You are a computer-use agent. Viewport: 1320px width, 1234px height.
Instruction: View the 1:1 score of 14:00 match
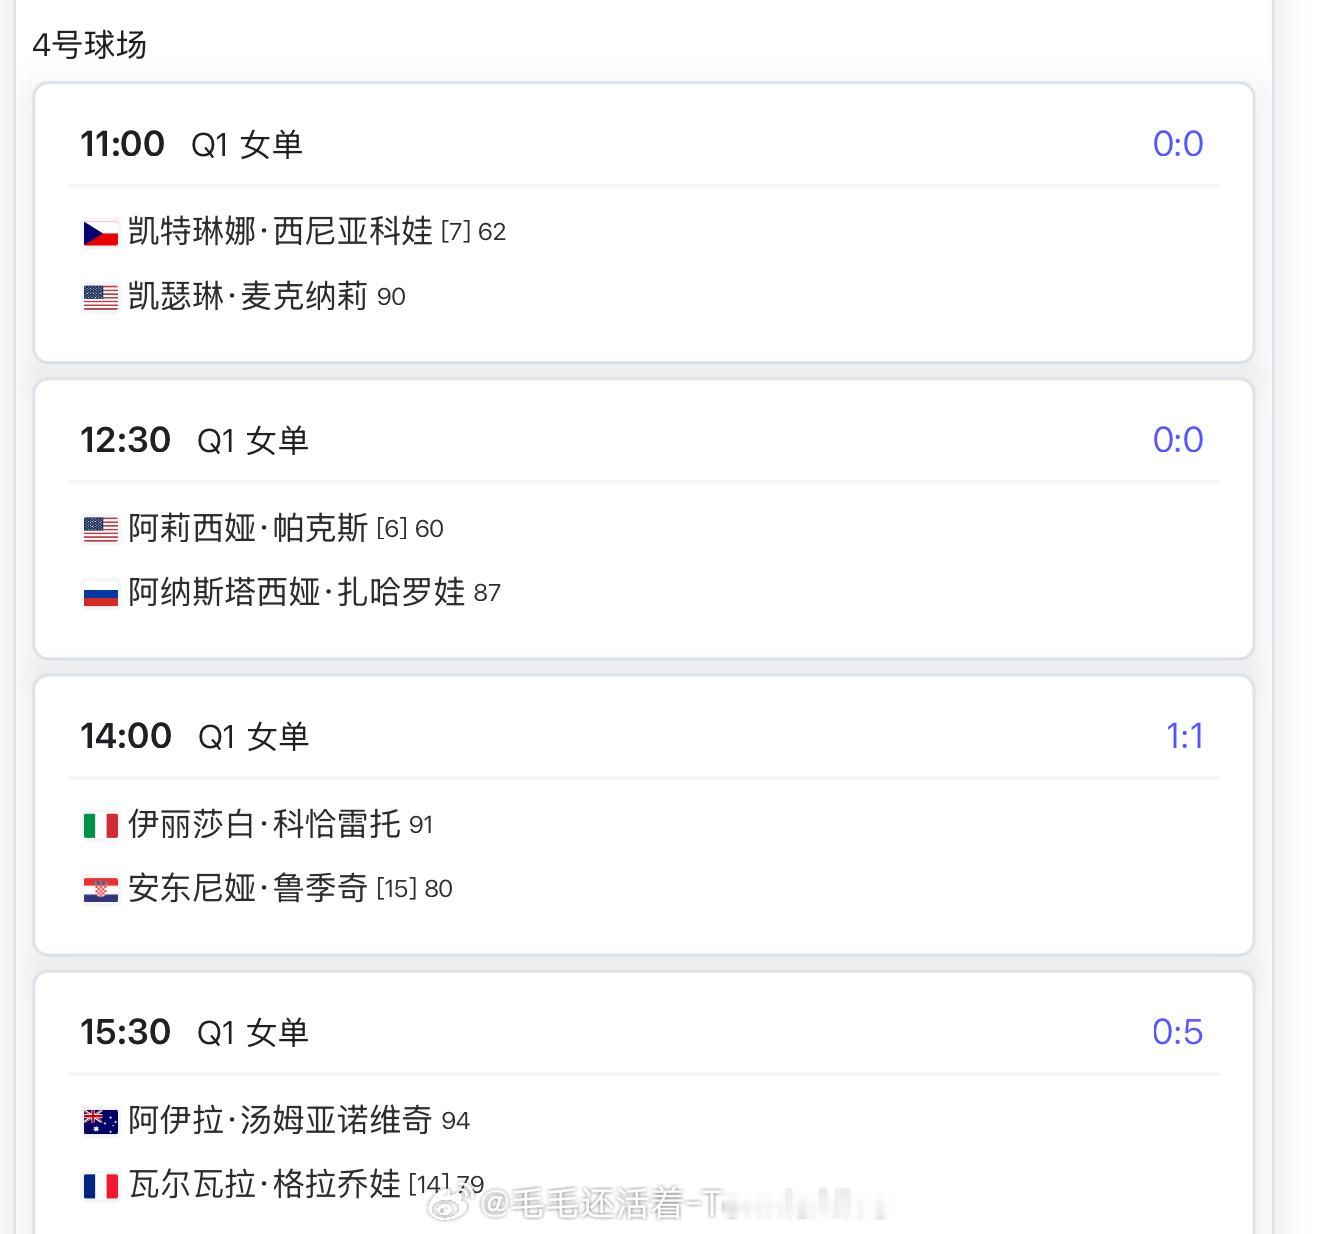(1185, 736)
